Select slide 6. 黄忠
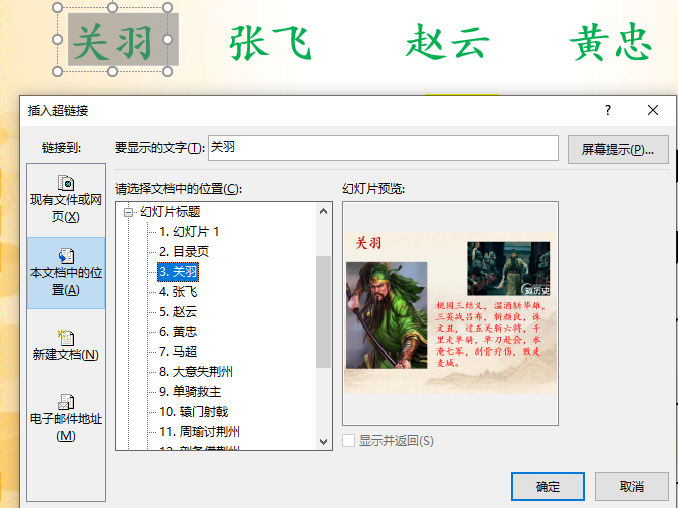678x508 pixels. point(178,332)
